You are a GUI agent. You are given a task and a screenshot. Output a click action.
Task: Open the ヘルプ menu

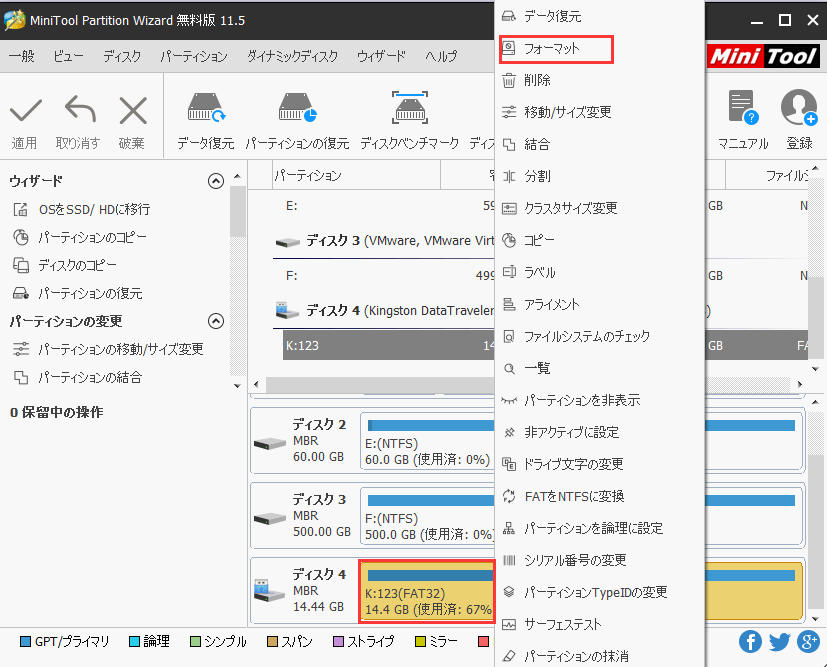pyautogui.click(x=441, y=56)
